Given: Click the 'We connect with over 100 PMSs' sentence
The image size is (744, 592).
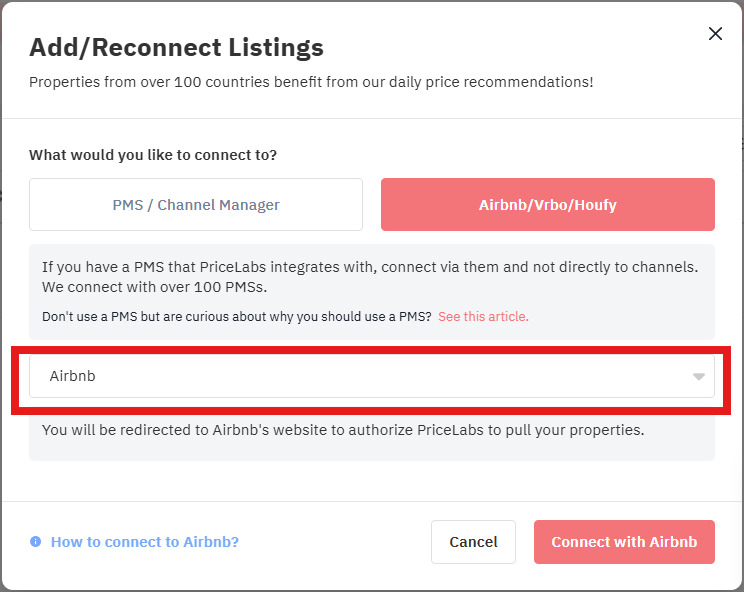Looking at the screenshot, I should [155, 287].
